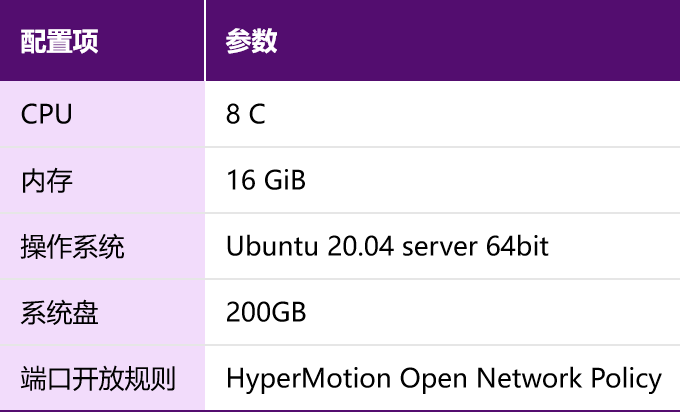This screenshot has height=412, width=680.
Task: Select the 200GB value cell
Action: coord(443,312)
